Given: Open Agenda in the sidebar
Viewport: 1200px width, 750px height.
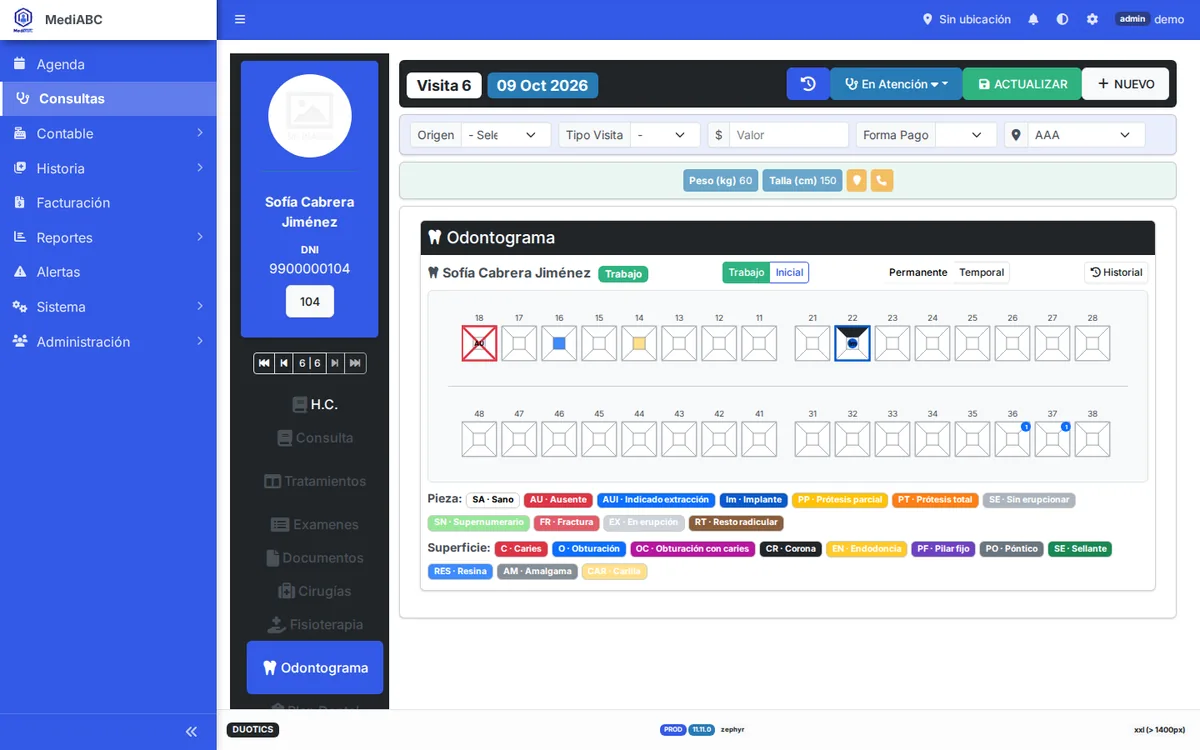Looking at the screenshot, I should point(108,64).
